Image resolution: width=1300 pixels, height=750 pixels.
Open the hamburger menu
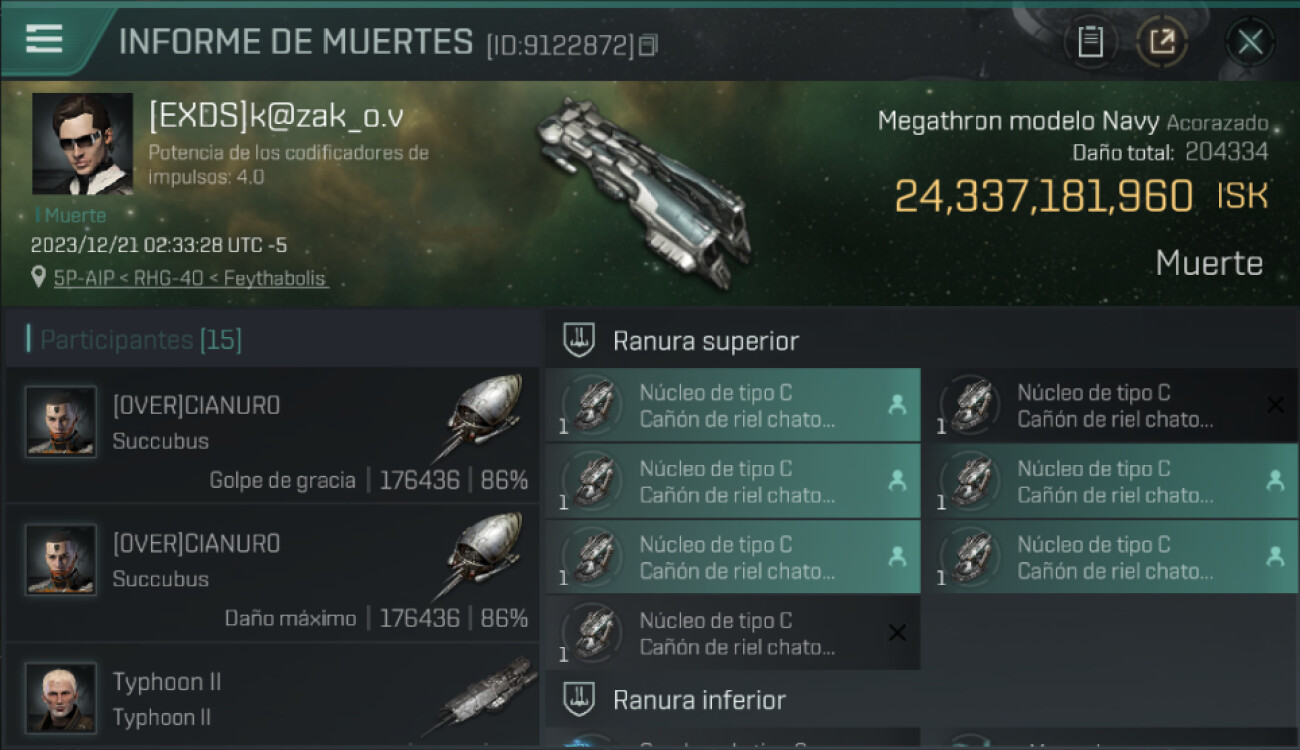tap(44, 40)
